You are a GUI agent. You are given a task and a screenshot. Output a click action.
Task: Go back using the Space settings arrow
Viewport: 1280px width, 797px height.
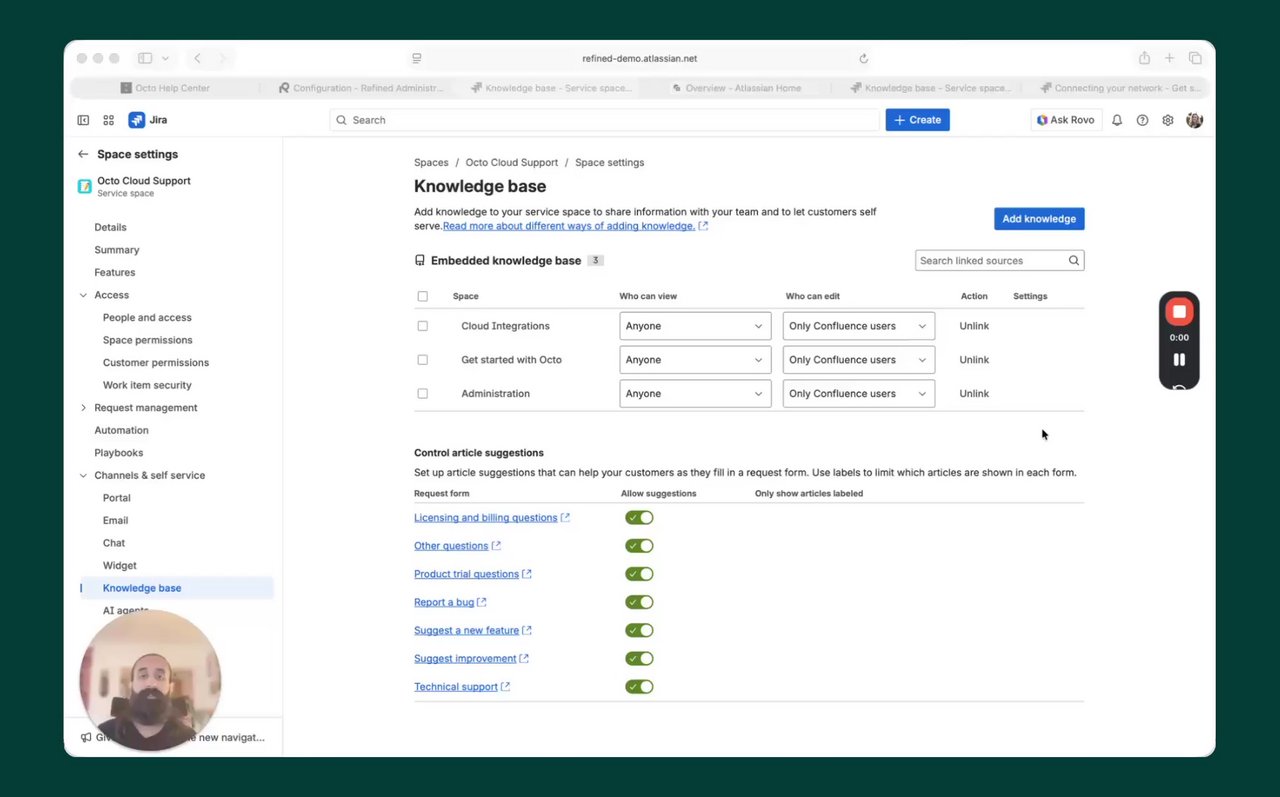click(x=83, y=154)
